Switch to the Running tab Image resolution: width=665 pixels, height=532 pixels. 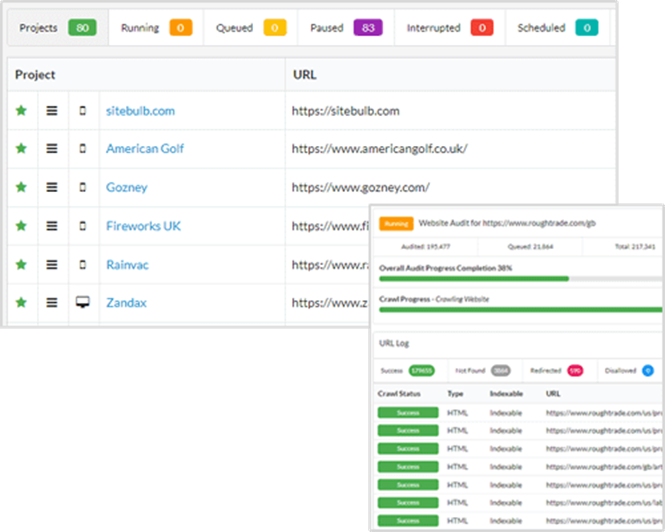[156, 28]
